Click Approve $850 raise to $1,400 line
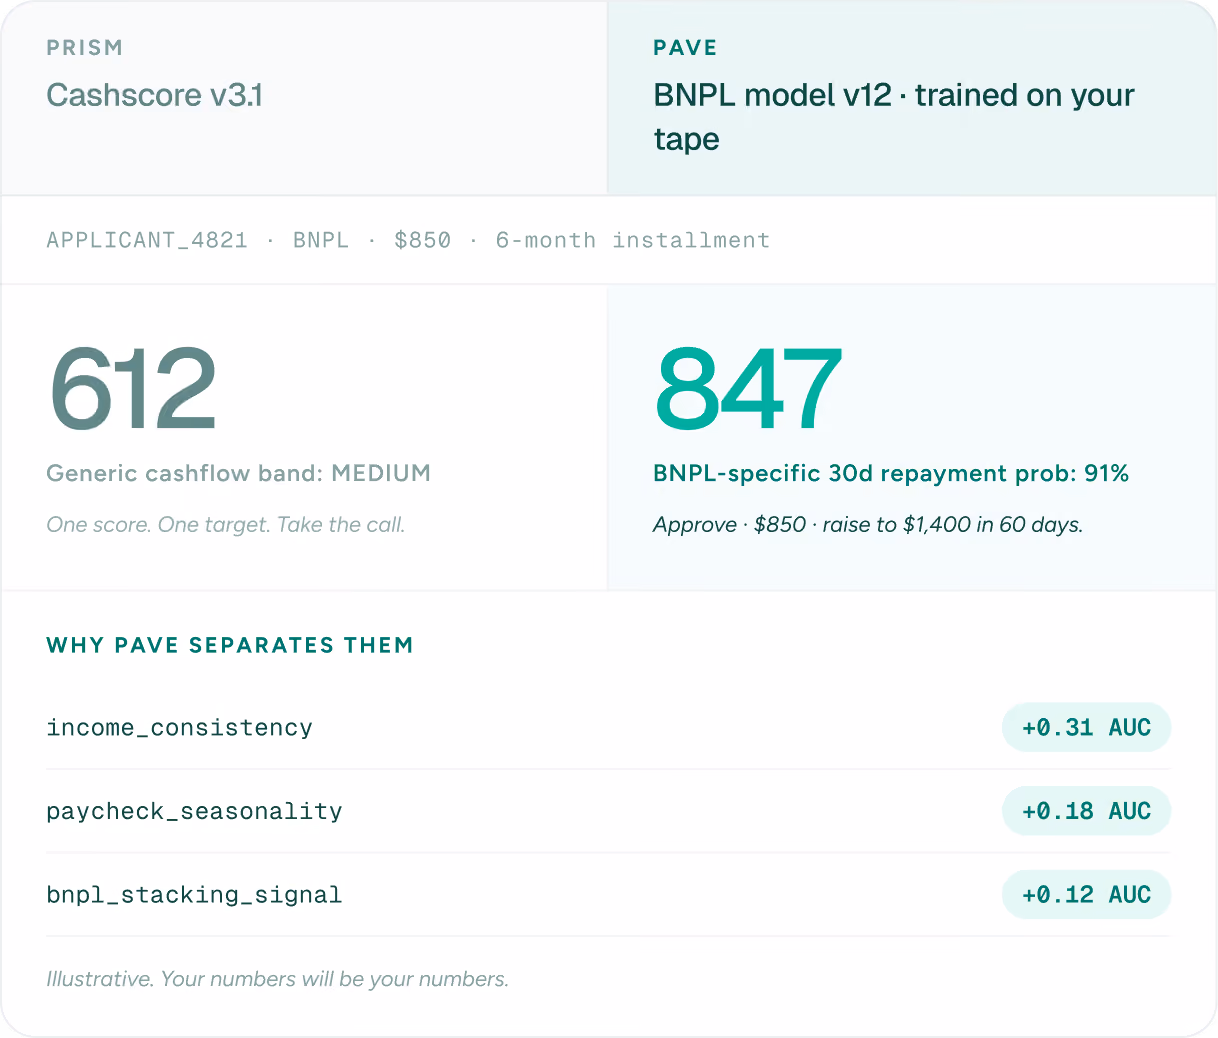This screenshot has height=1038, width=1218. 868,525
